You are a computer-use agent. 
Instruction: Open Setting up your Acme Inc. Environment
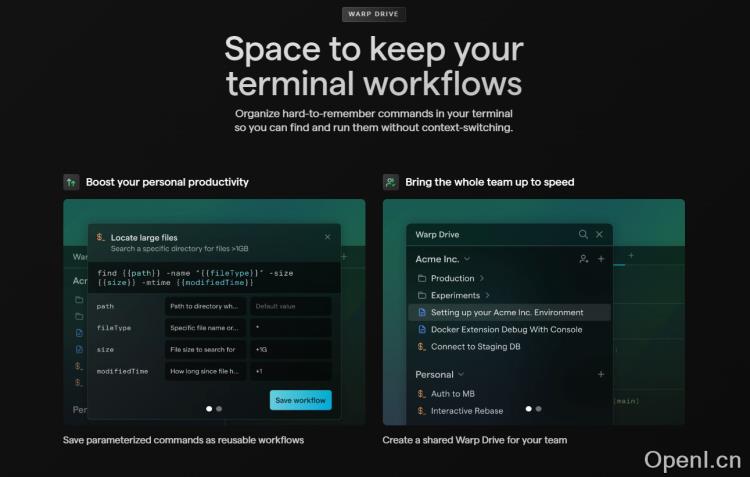[506, 312]
